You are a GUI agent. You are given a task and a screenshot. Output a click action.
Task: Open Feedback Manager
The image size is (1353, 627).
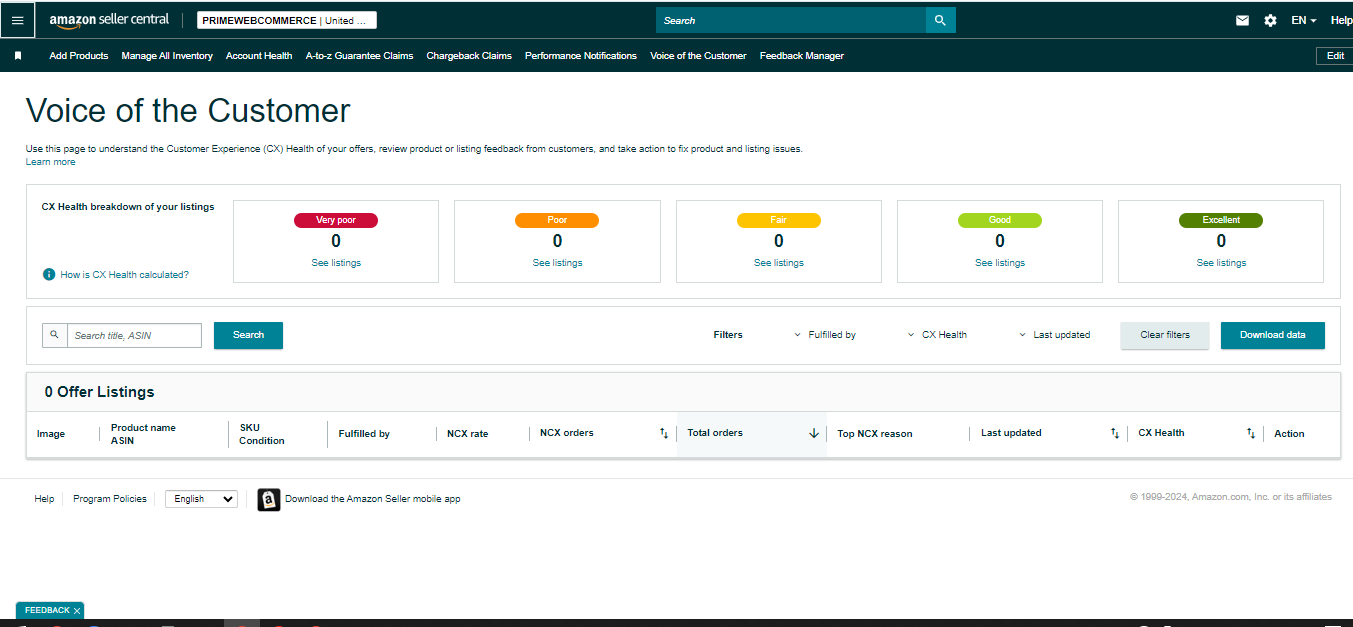click(802, 56)
